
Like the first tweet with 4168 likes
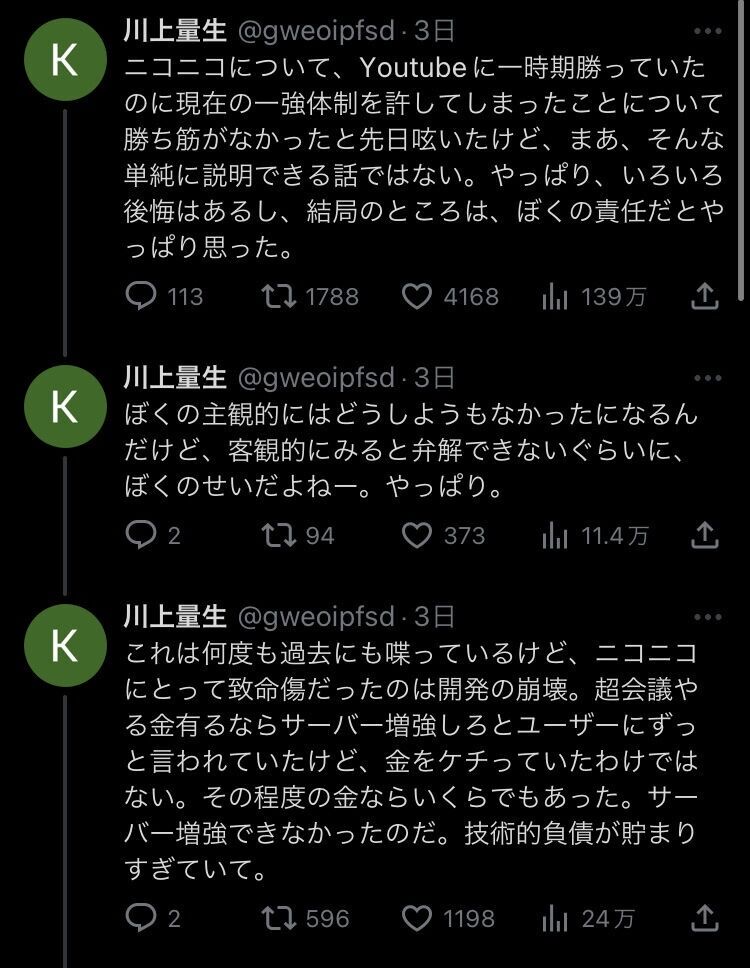click(x=416, y=296)
